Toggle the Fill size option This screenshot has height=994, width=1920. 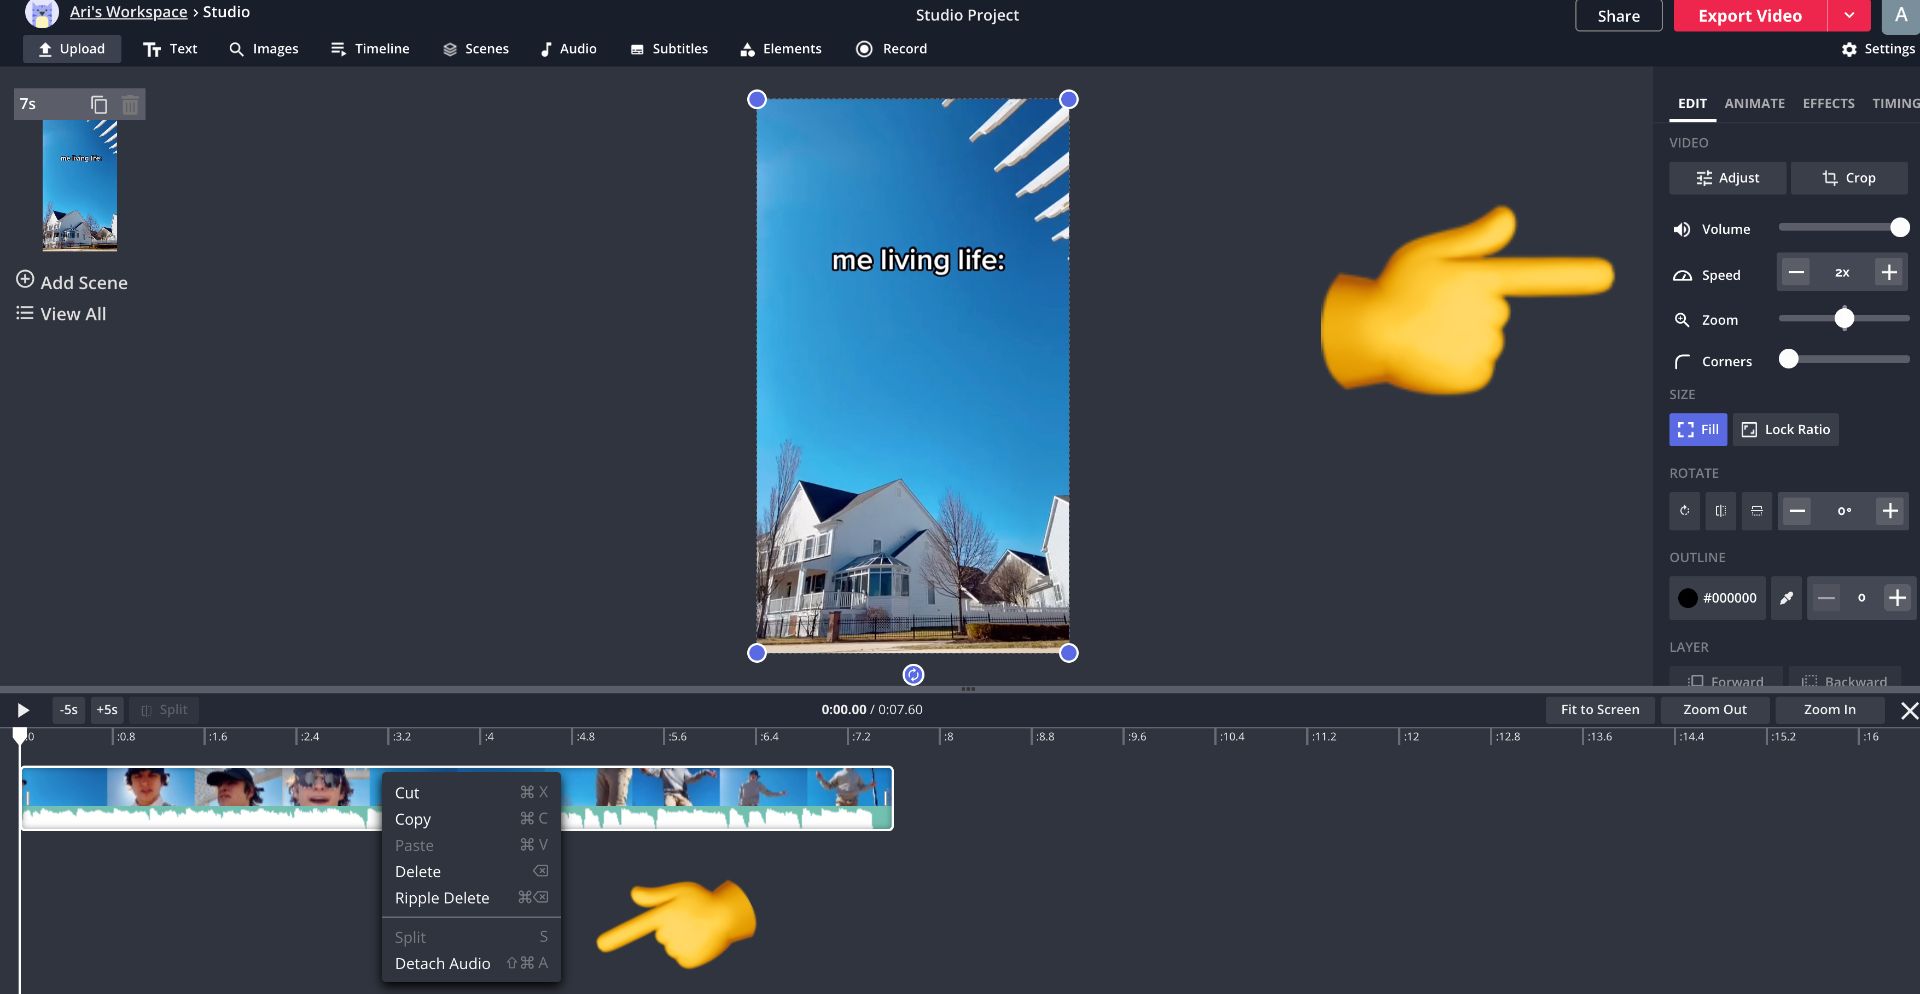pyautogui.click(x=1698, y=430)
